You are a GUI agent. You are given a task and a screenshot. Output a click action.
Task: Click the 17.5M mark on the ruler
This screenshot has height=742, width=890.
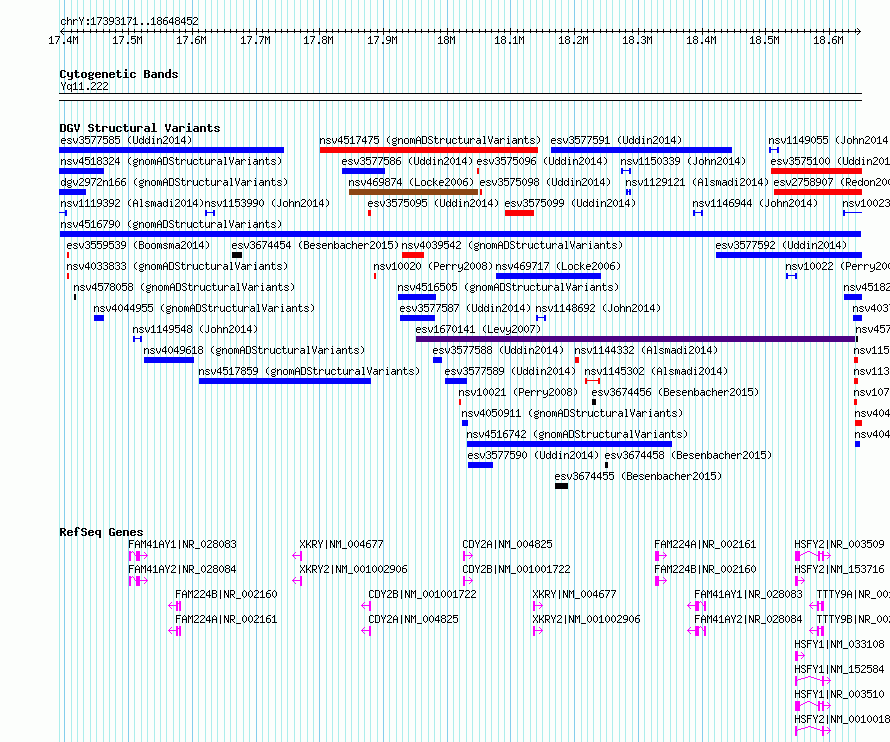point(127,40)
